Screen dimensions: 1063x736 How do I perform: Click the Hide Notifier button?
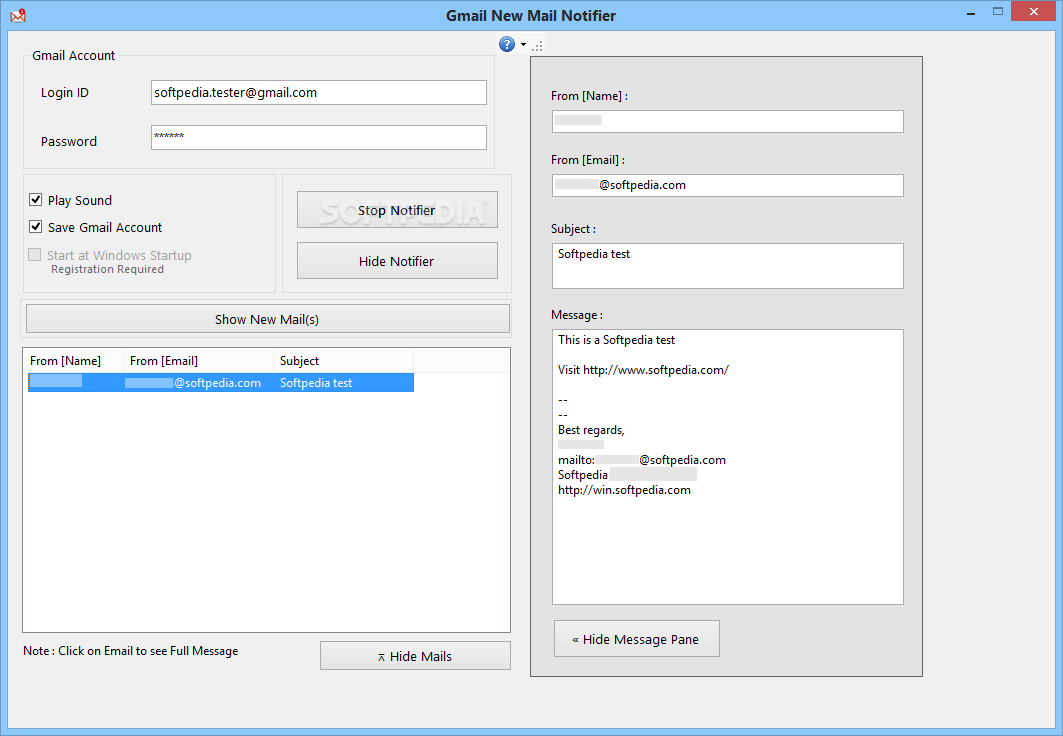[397, 261]
